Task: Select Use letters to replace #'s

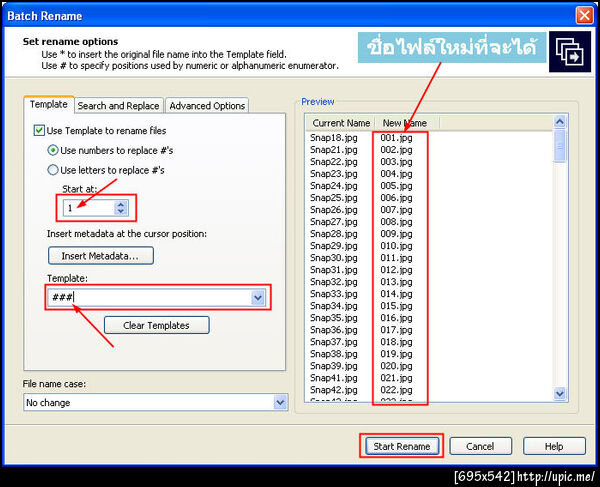Action: point(53,170)
